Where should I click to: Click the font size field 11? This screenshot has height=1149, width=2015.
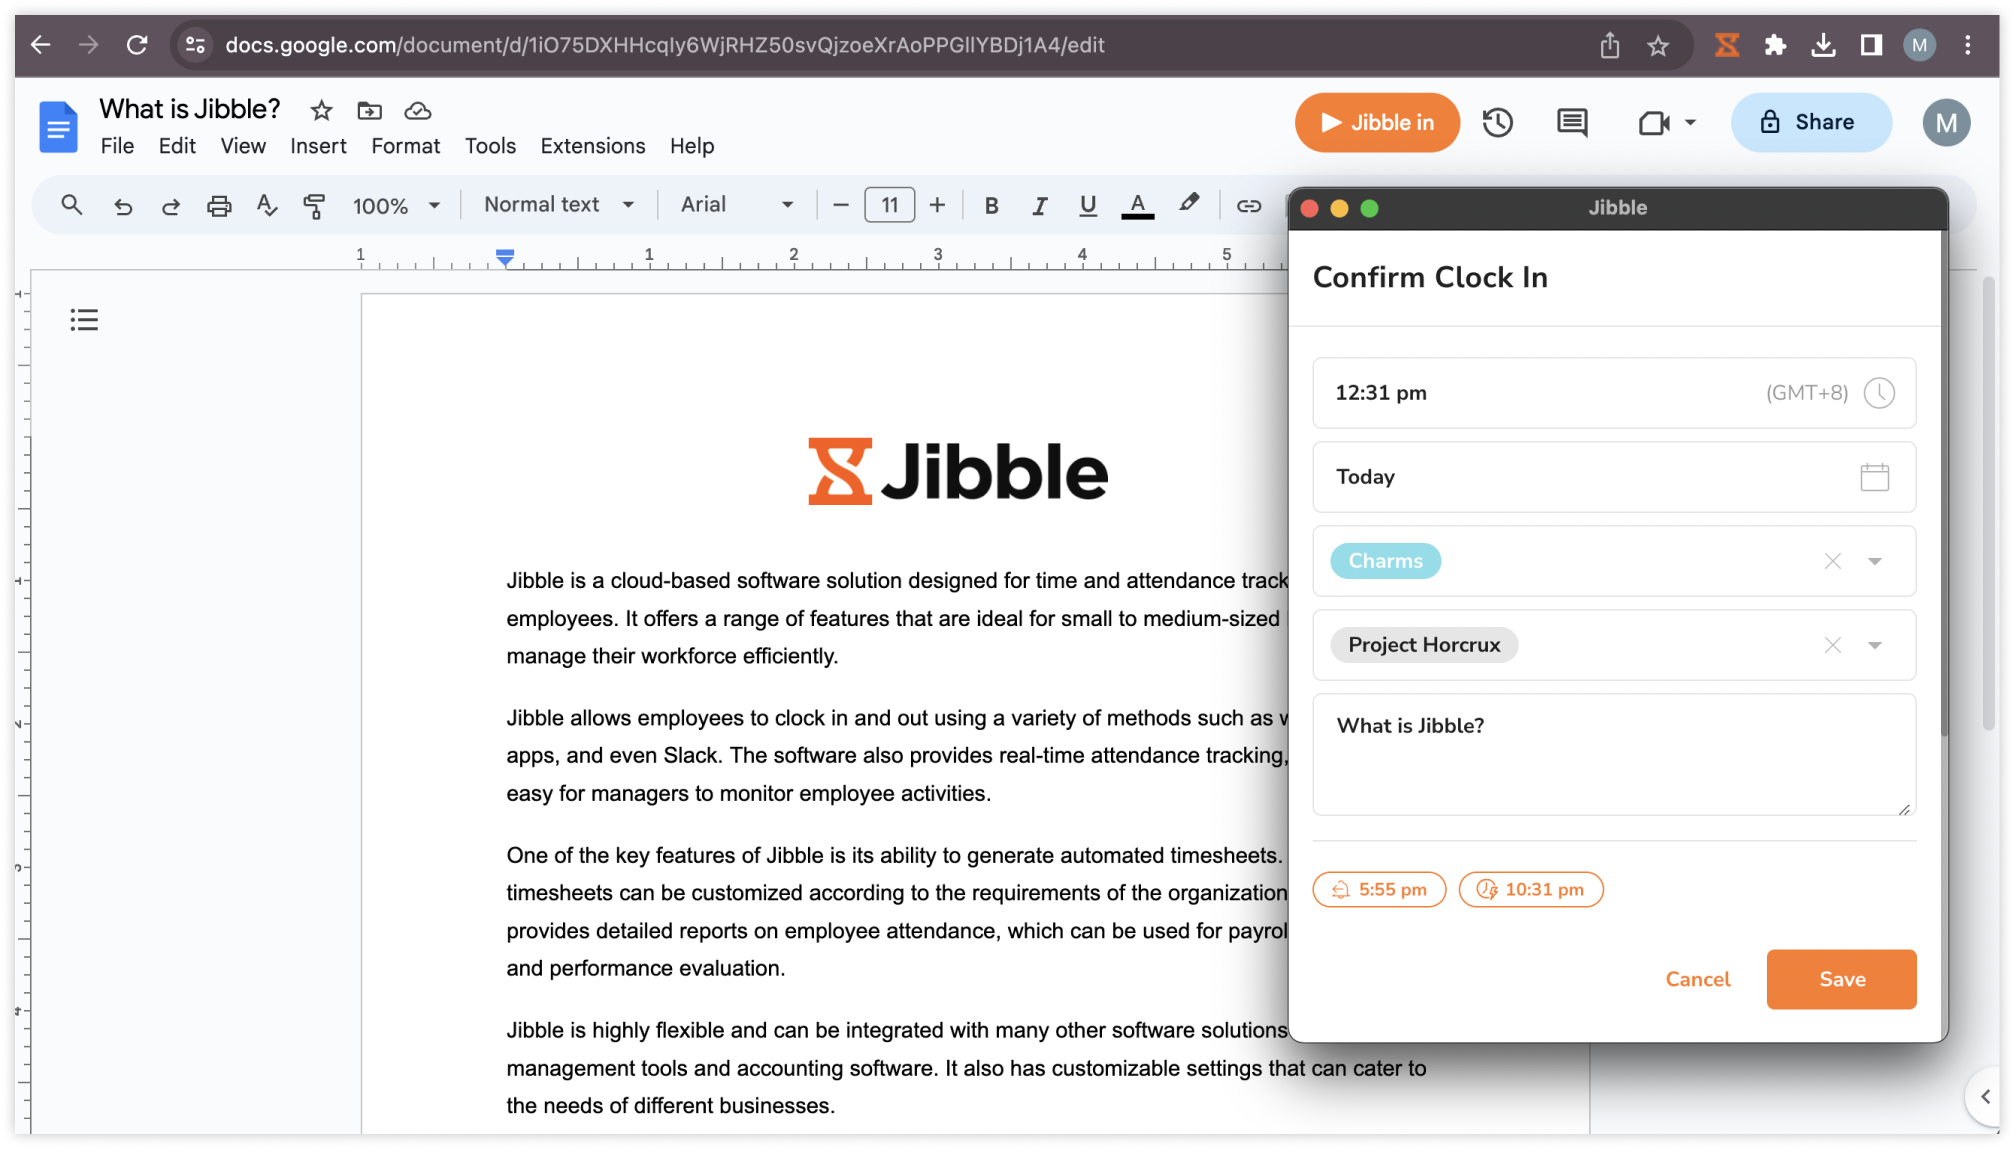889,205
